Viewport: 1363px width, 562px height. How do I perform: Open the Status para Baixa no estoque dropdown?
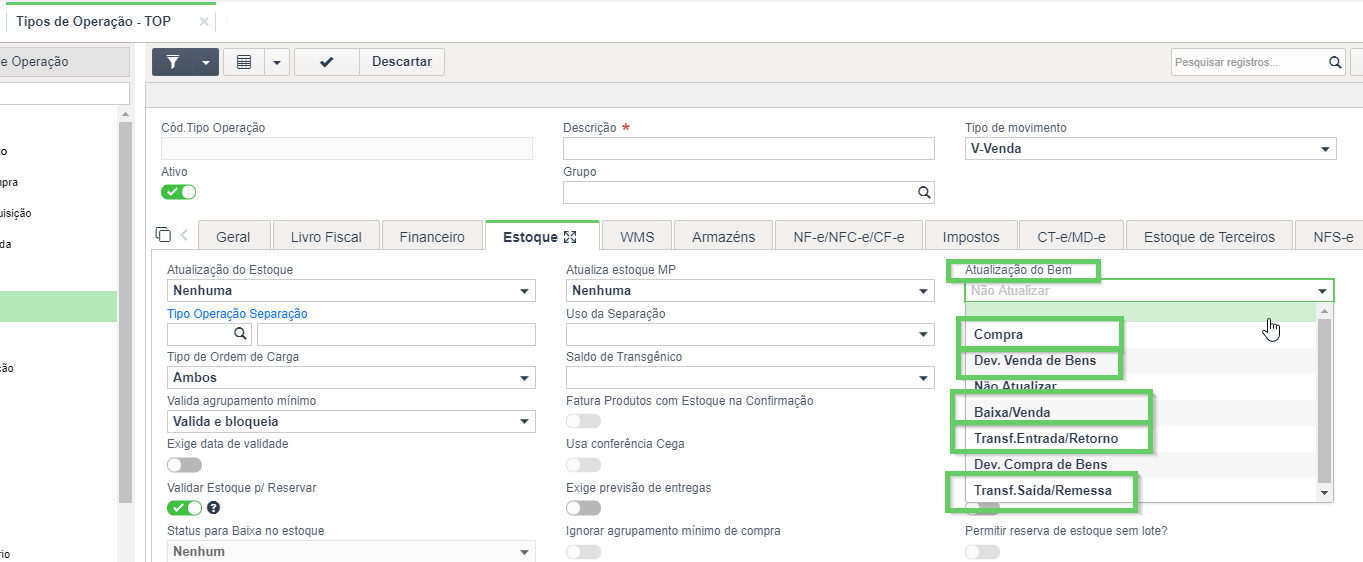pyautogui.click(x=351, y=552)
